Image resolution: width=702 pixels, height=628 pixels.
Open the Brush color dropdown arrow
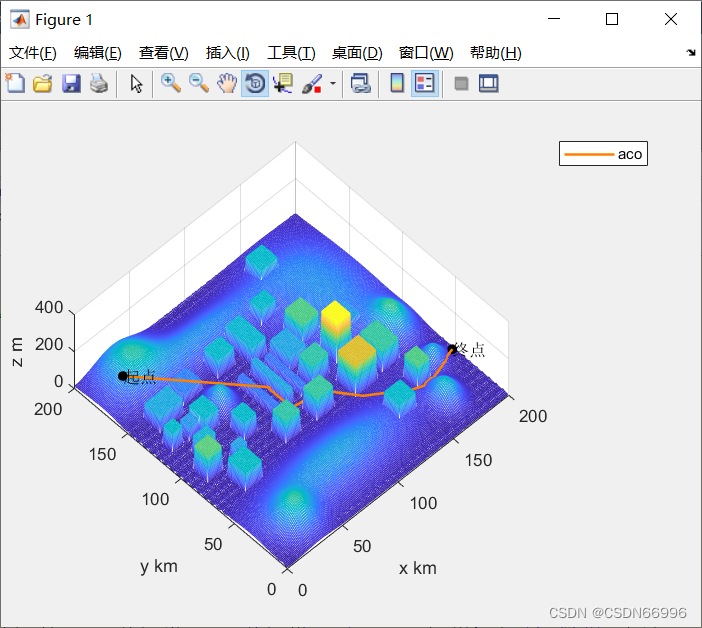333,83
